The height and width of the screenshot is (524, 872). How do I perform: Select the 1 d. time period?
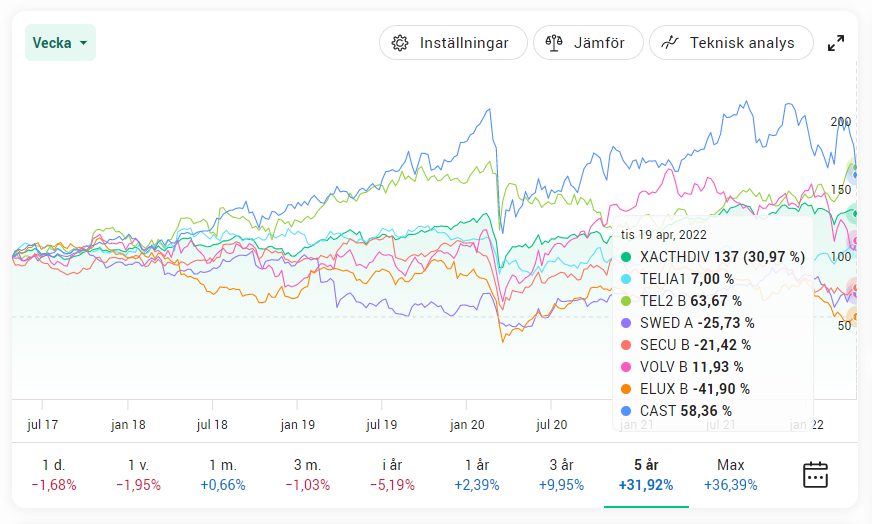54,475
